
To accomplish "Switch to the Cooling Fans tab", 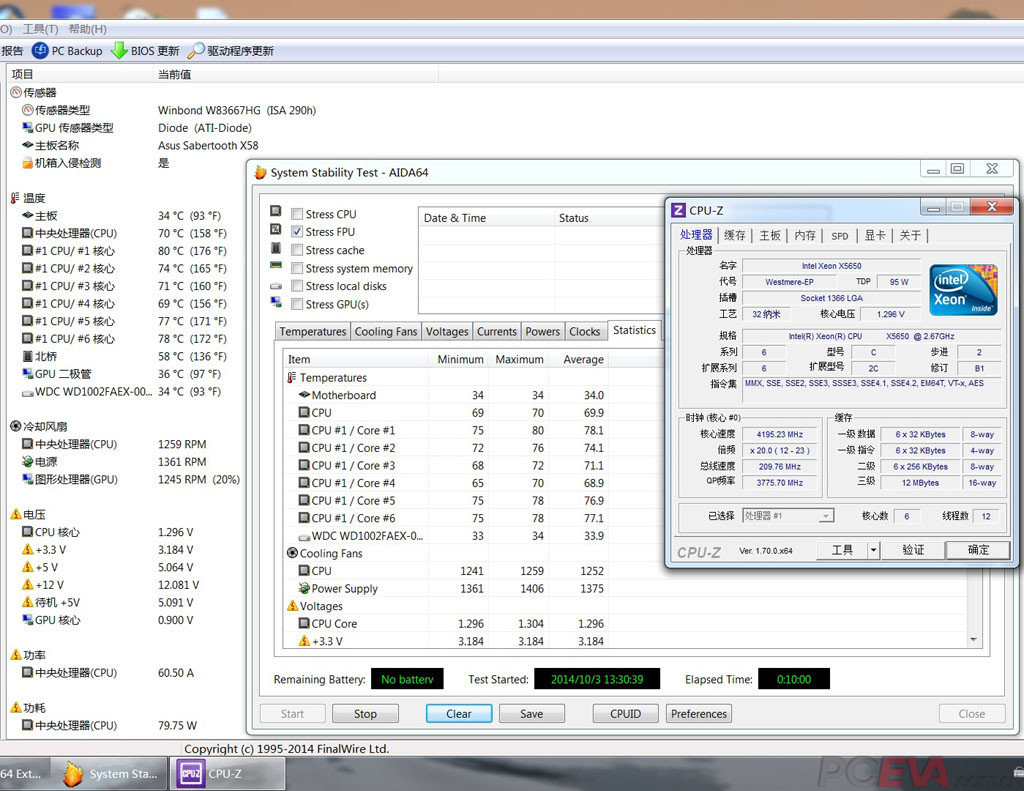I will [386, 331].
